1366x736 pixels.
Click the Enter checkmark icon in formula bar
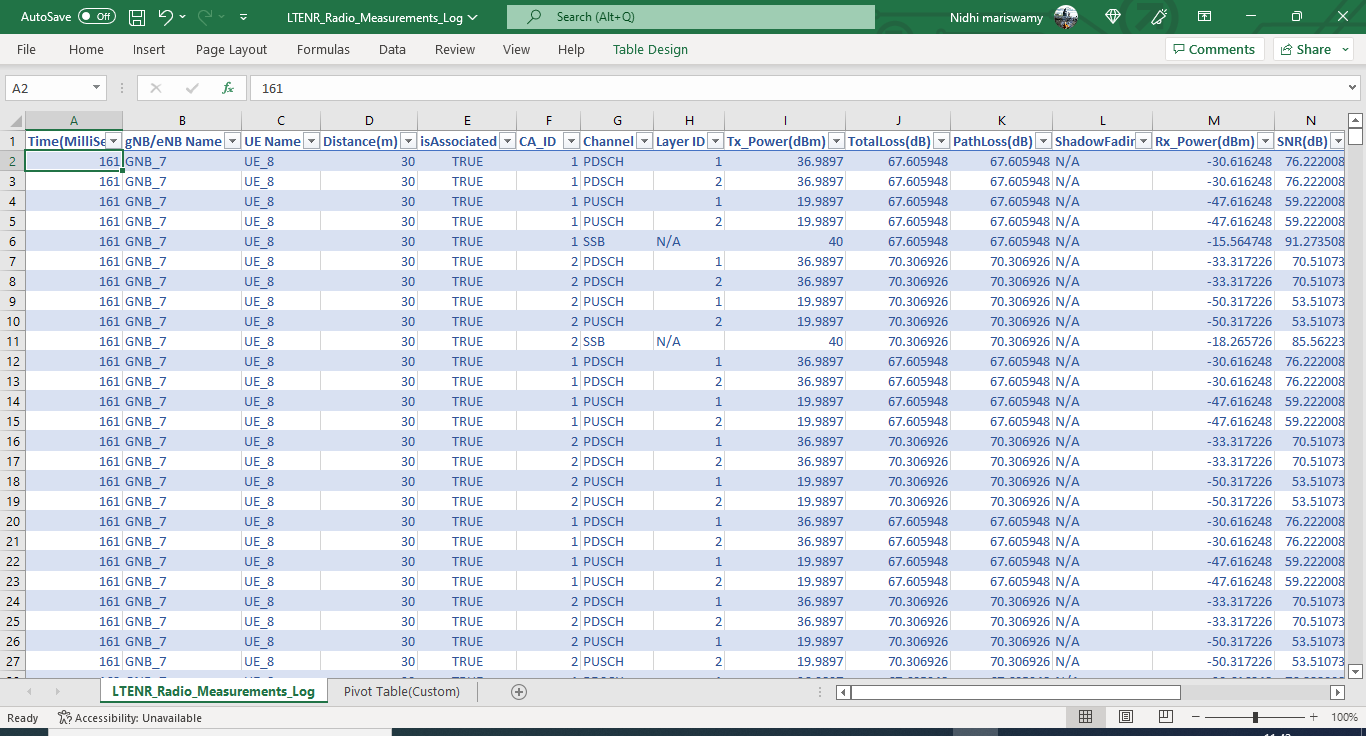tap(192, 88)
